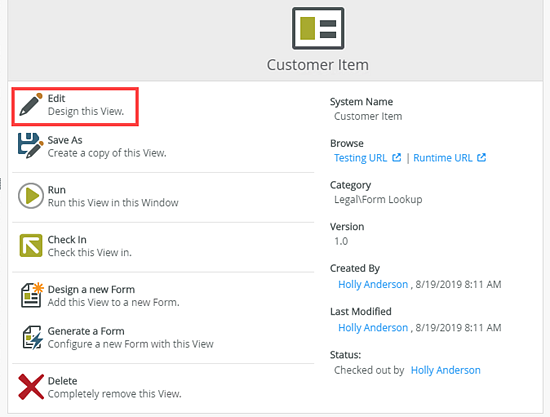
Task: Click external link icon beside Runtime URL
Action: click(x=482, y=157)
